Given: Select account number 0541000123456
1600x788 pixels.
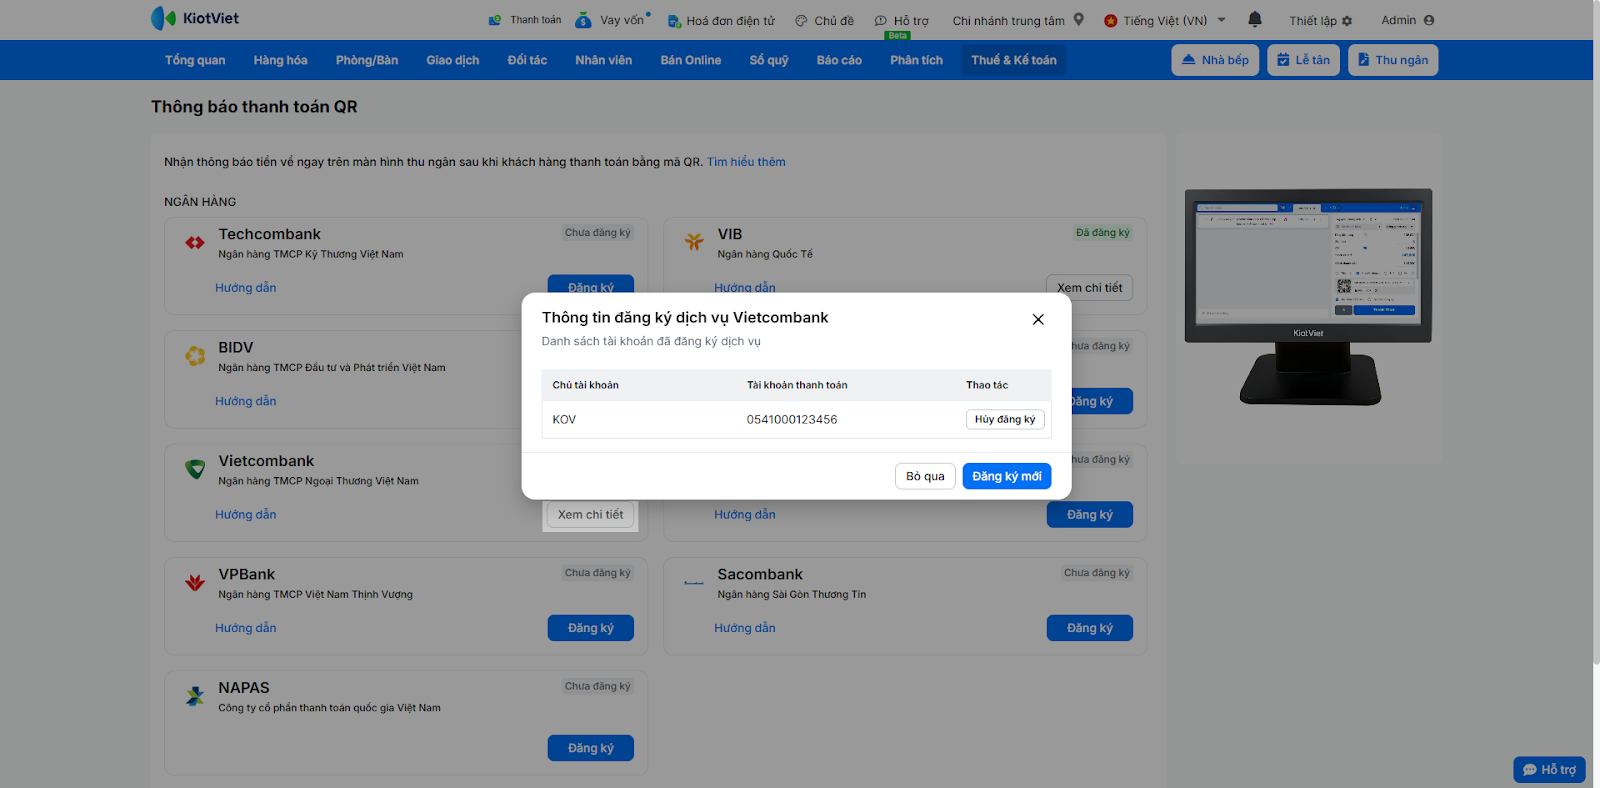Looking at the screenshot, I should coord(792,420).
